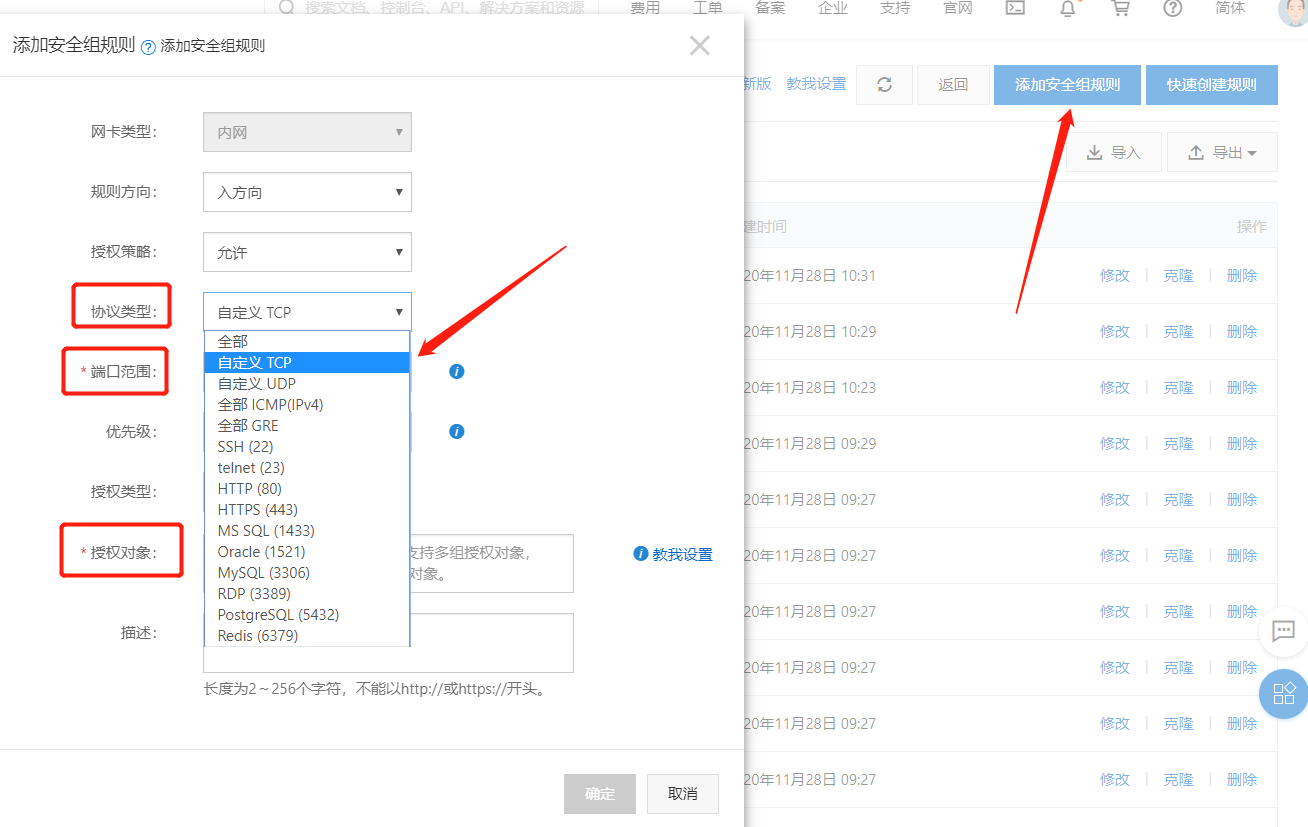Click 克隆 in the 09:29 row

1178,443
